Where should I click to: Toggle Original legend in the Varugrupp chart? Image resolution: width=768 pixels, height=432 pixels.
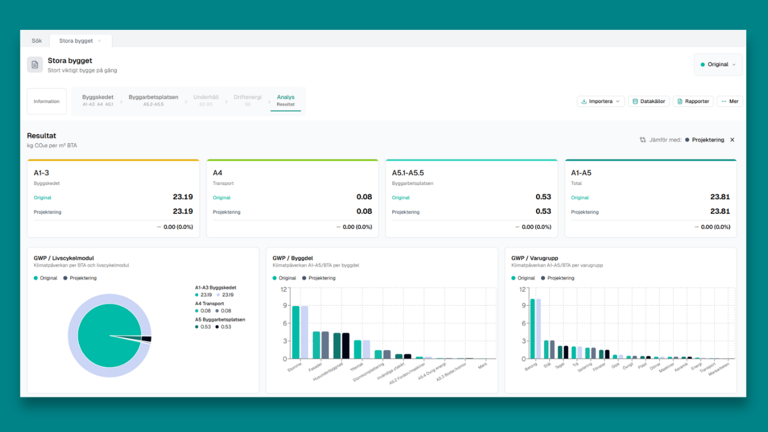526,278
